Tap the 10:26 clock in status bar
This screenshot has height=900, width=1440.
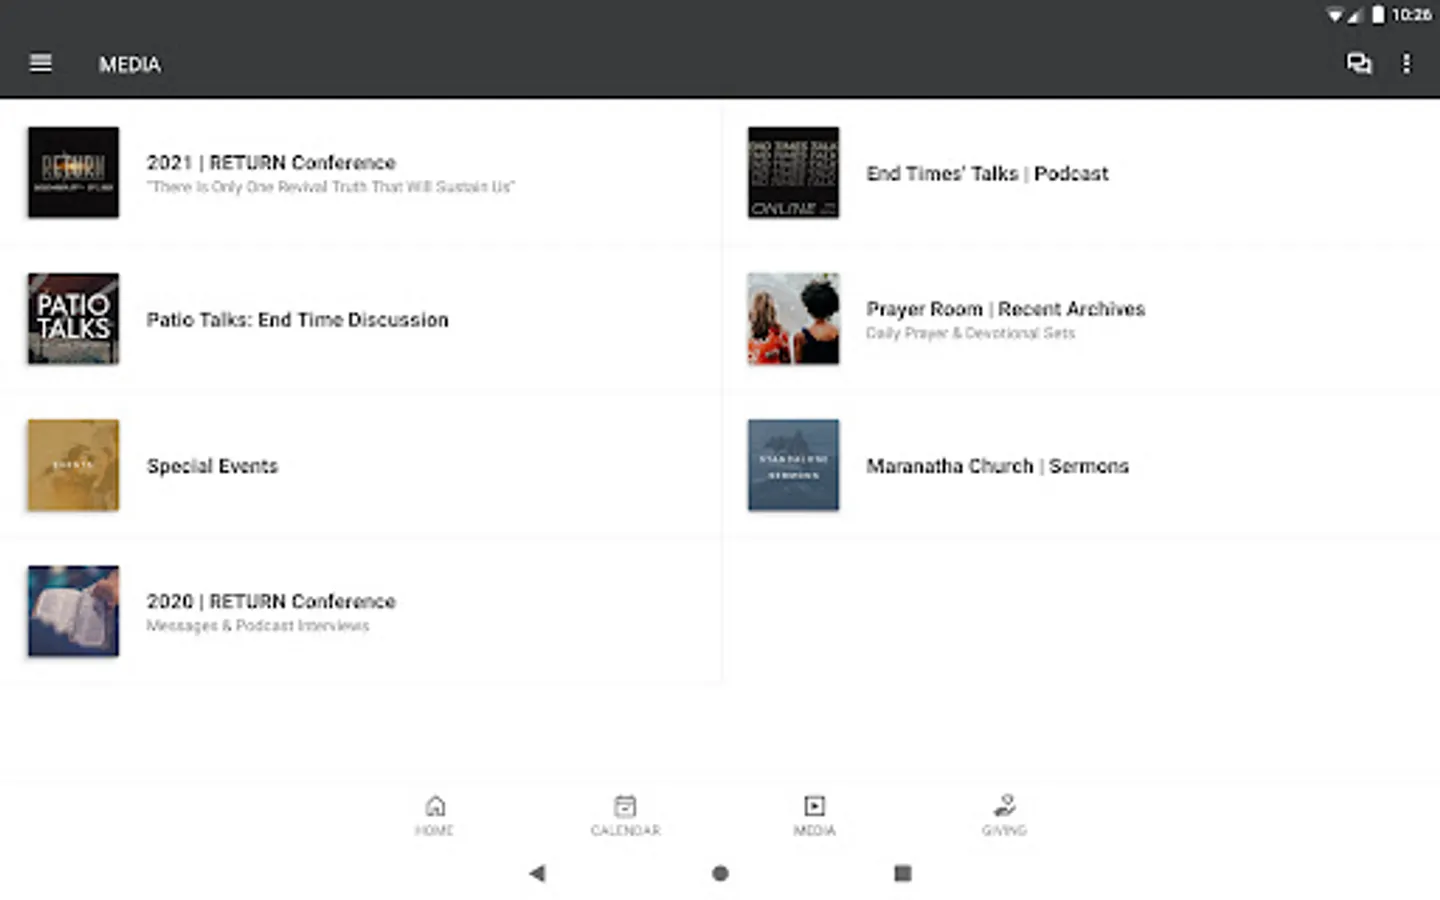tap(1411, 14)
